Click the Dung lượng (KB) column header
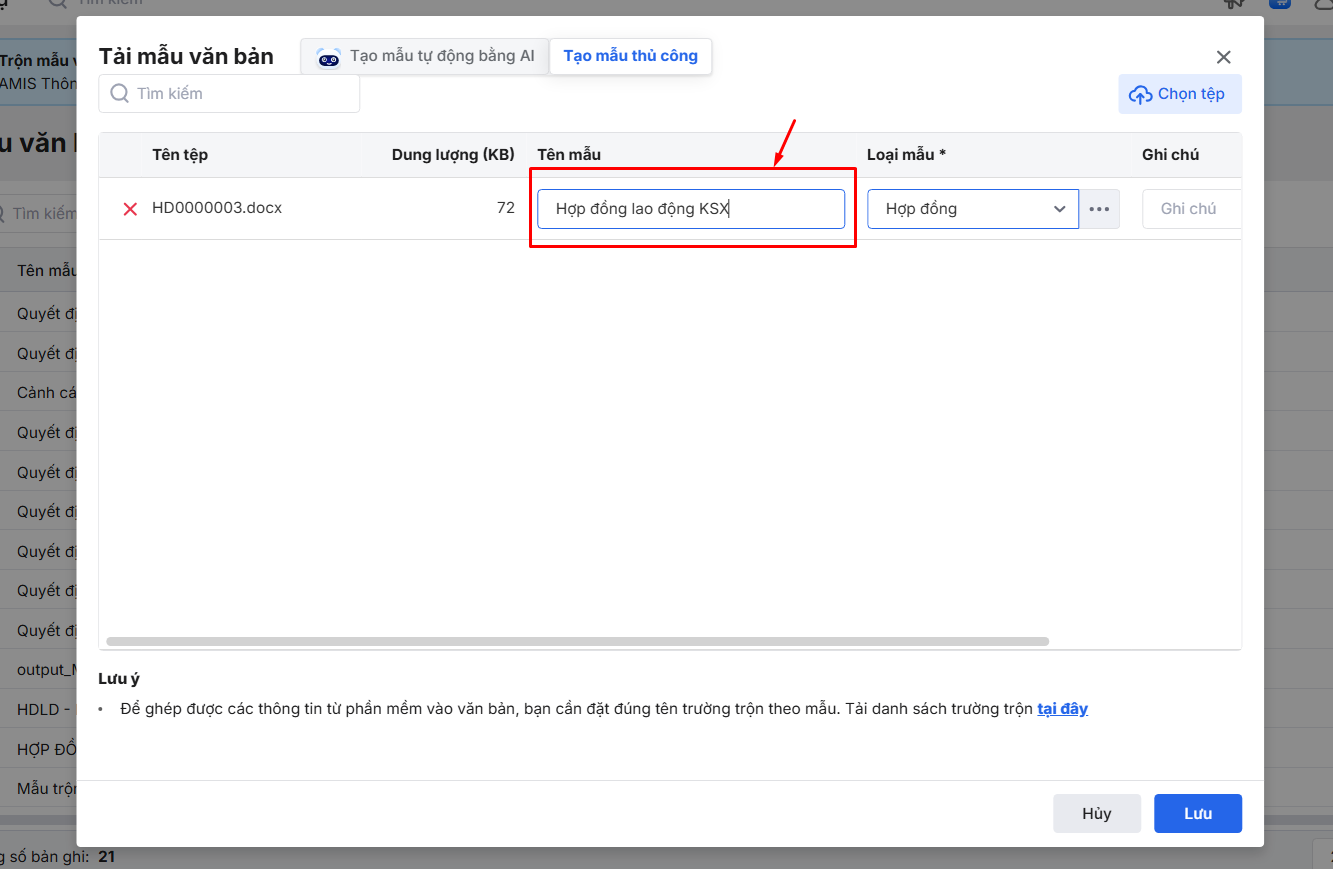The height and width of the screenshot is (869, 1333). tap(452, 154)
